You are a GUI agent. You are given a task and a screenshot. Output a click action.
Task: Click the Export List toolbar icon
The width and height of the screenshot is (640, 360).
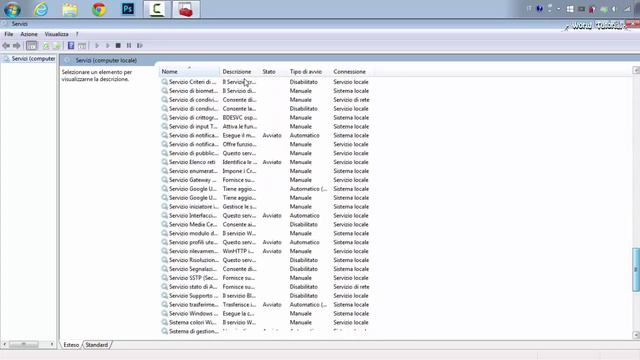coord(56,46)
